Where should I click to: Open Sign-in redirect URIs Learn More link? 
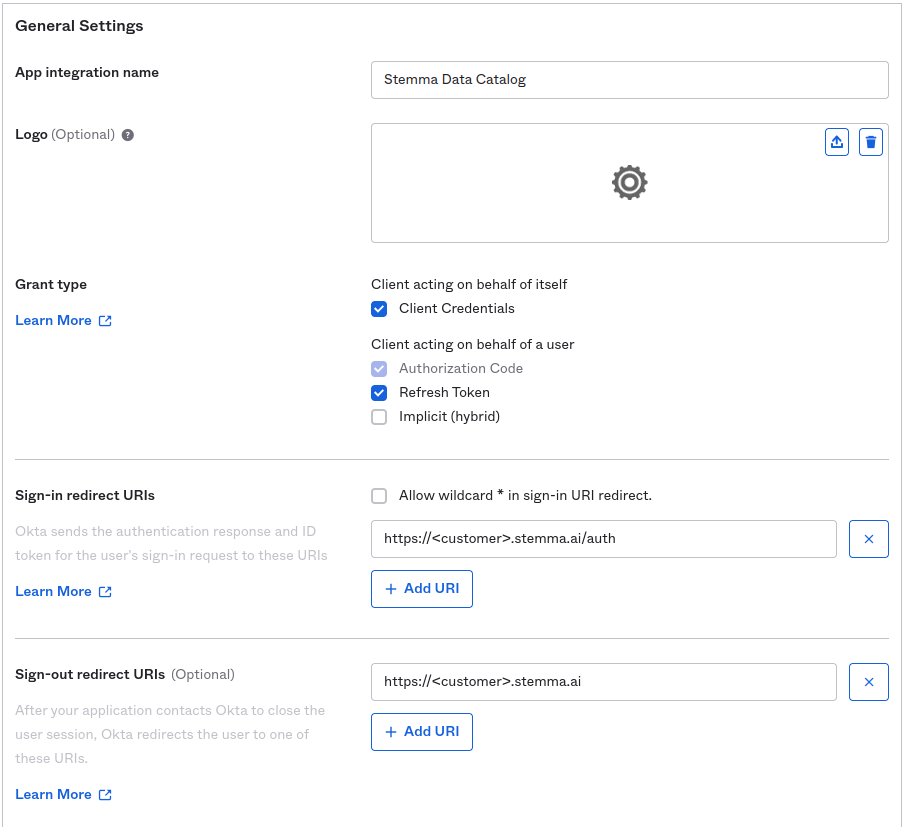[54, 592]
